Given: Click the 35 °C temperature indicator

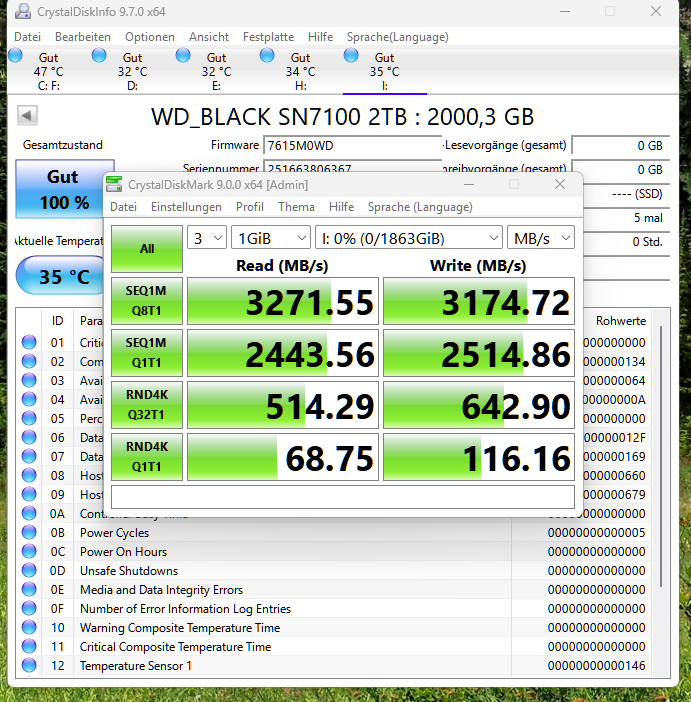Looking at the screenshot, I should (60, 276).
